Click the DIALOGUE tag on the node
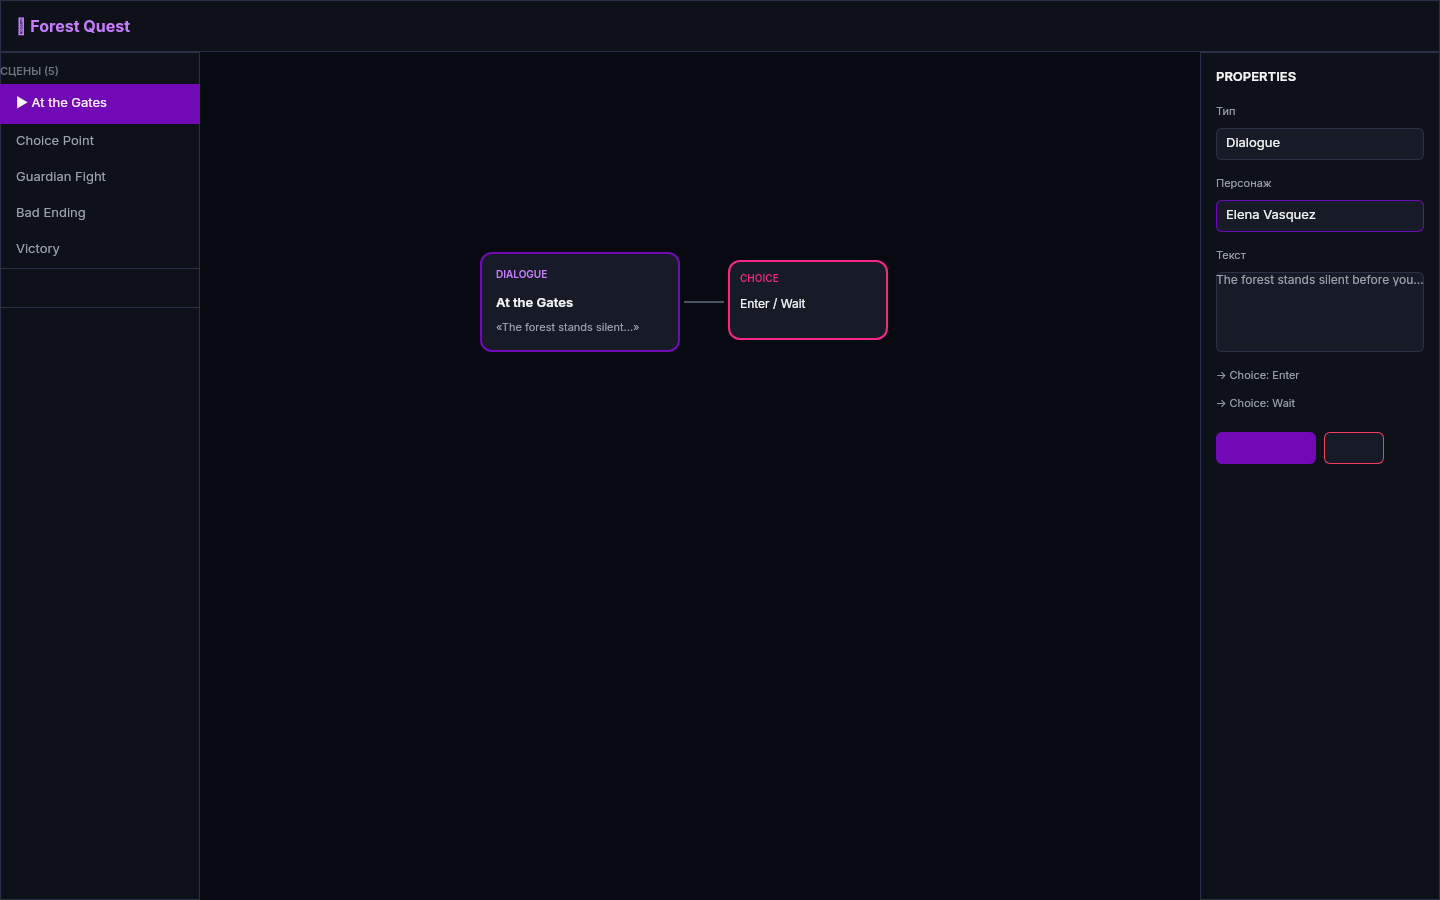 click(x=522, y=274)
